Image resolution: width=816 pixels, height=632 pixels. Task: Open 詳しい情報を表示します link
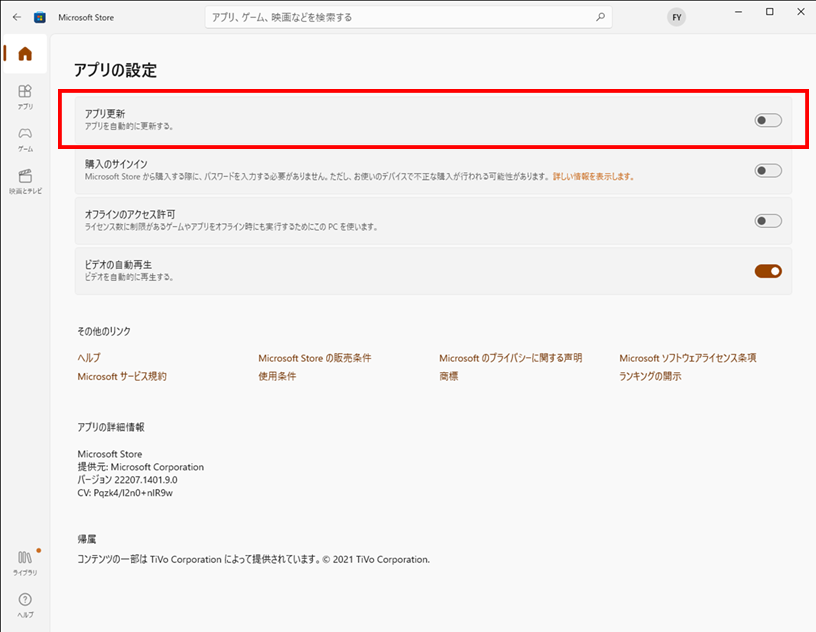point(593,176)
